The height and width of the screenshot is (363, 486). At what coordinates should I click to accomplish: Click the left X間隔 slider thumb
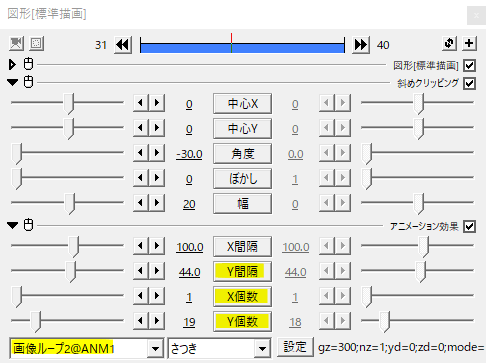point(74,247)
